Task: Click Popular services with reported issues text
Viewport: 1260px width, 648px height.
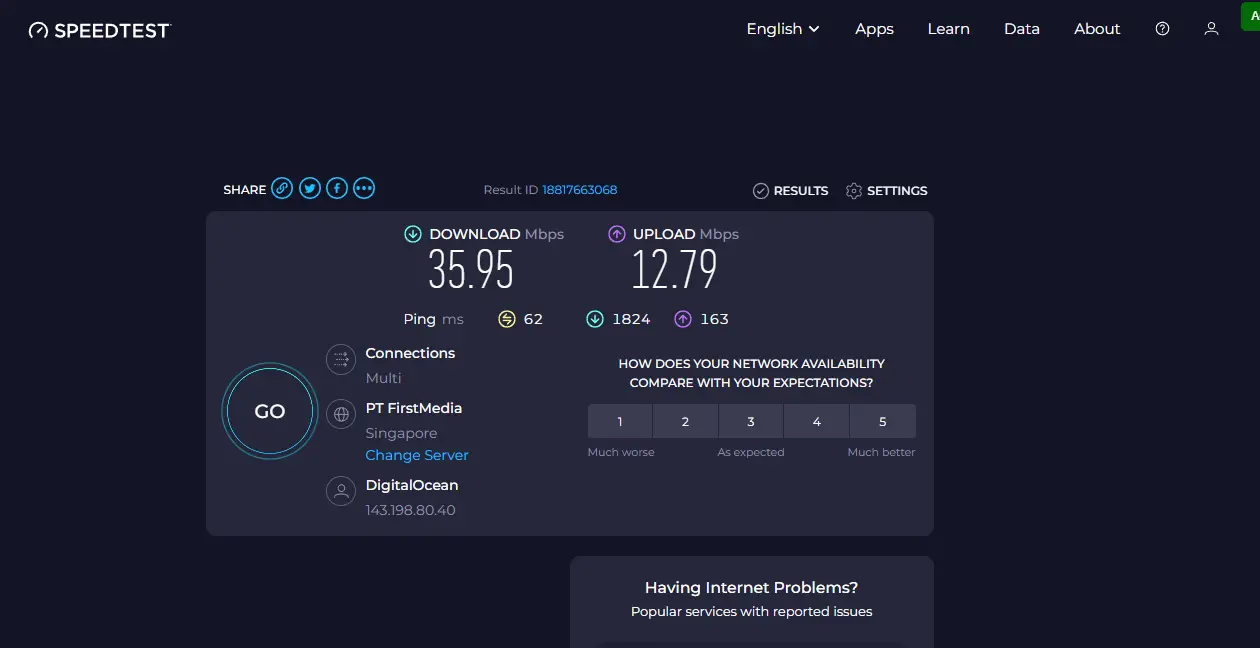Action: point(751,611)
